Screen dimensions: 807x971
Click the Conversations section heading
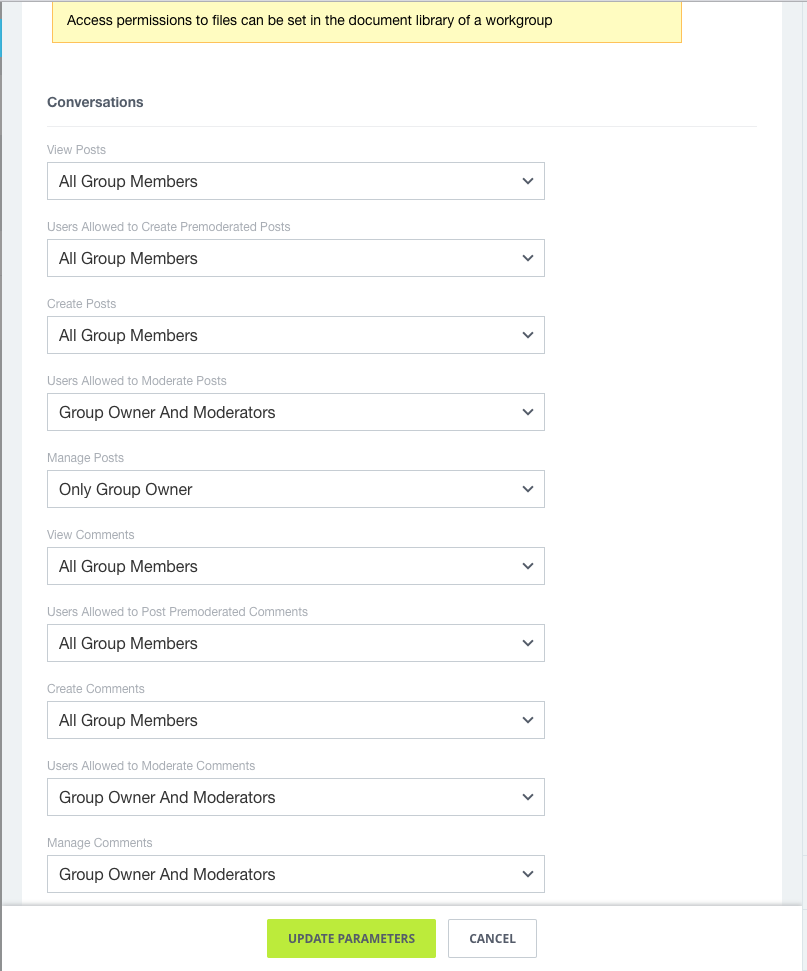95,102
